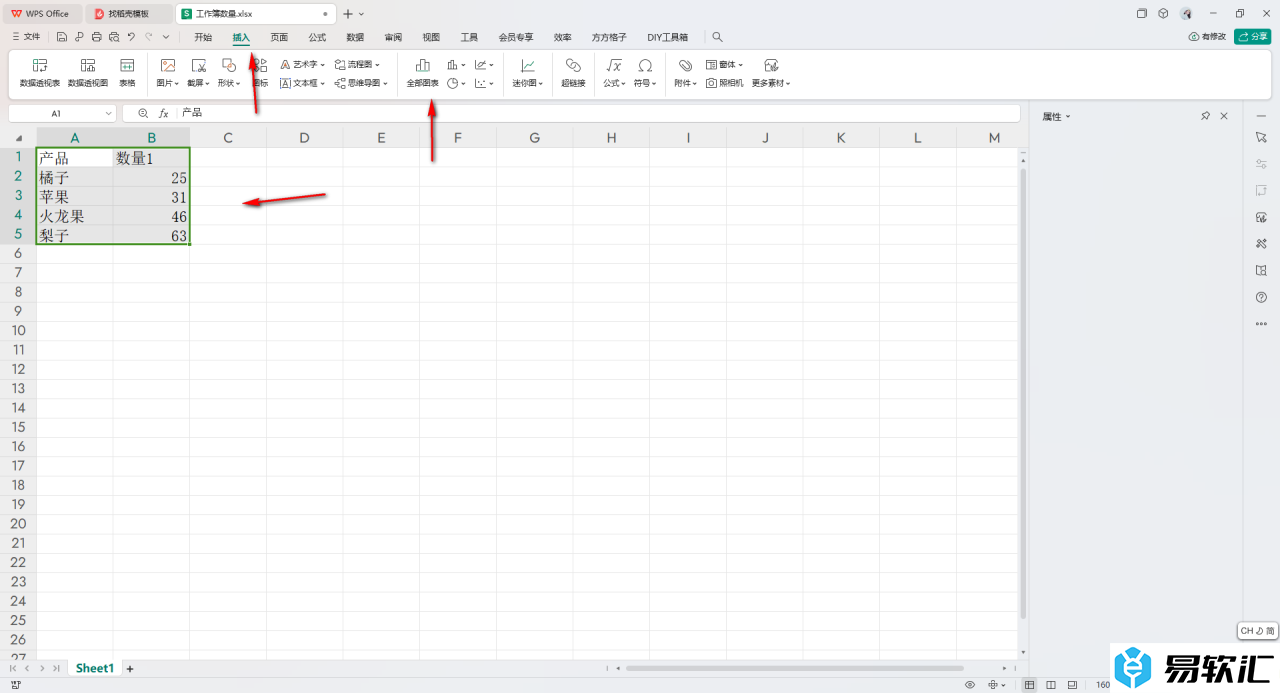
Task: Insert a hyperlink (超链接)
Action: click(x=573, y=73)
